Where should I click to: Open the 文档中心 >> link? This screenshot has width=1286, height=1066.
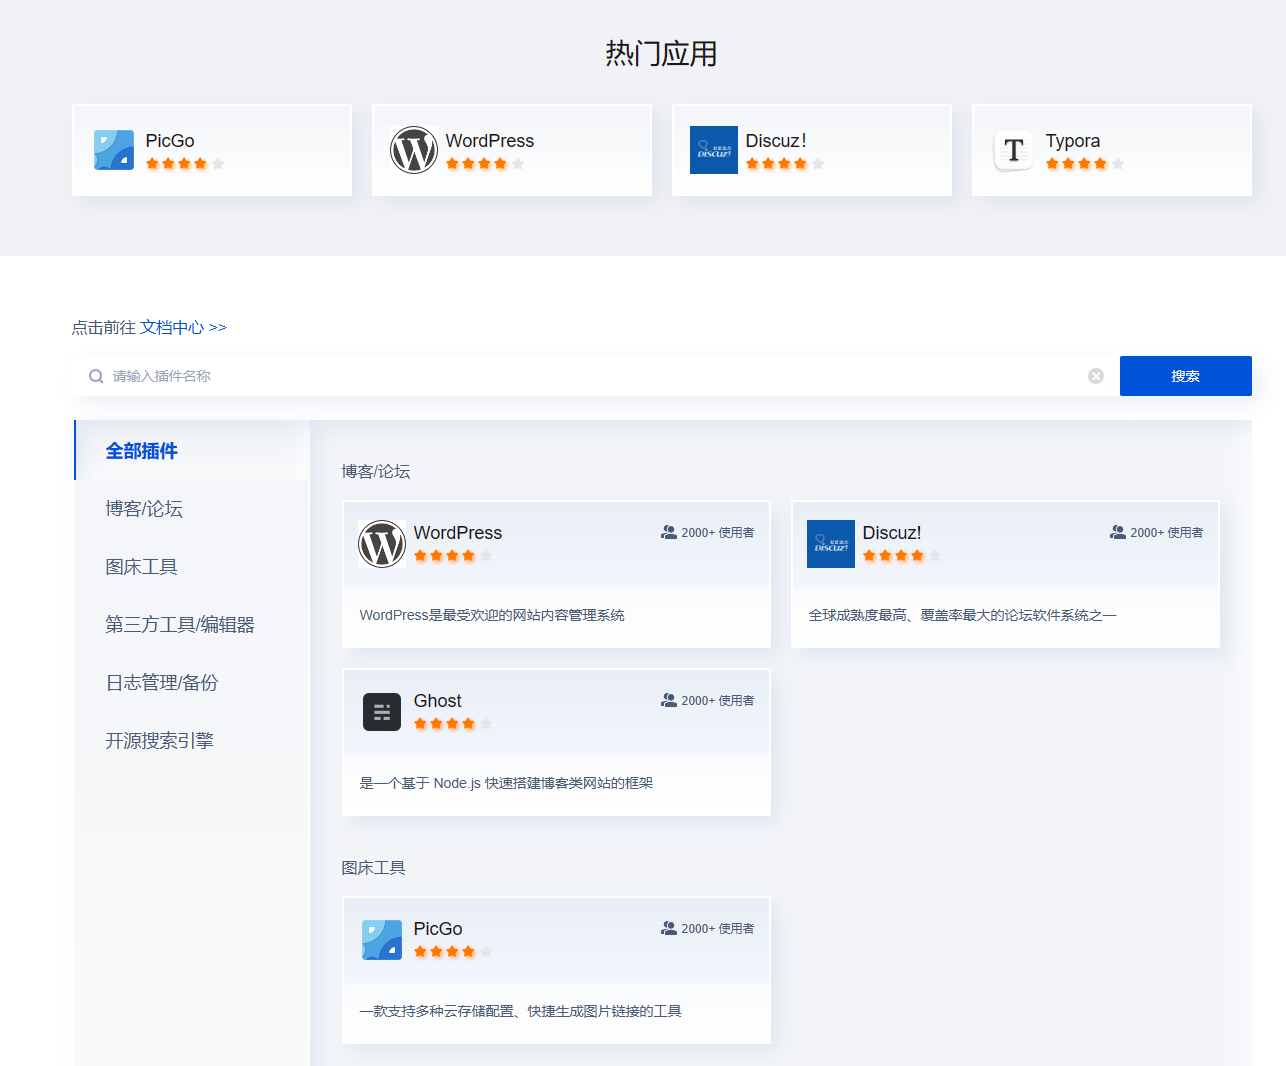click(183, 327)
